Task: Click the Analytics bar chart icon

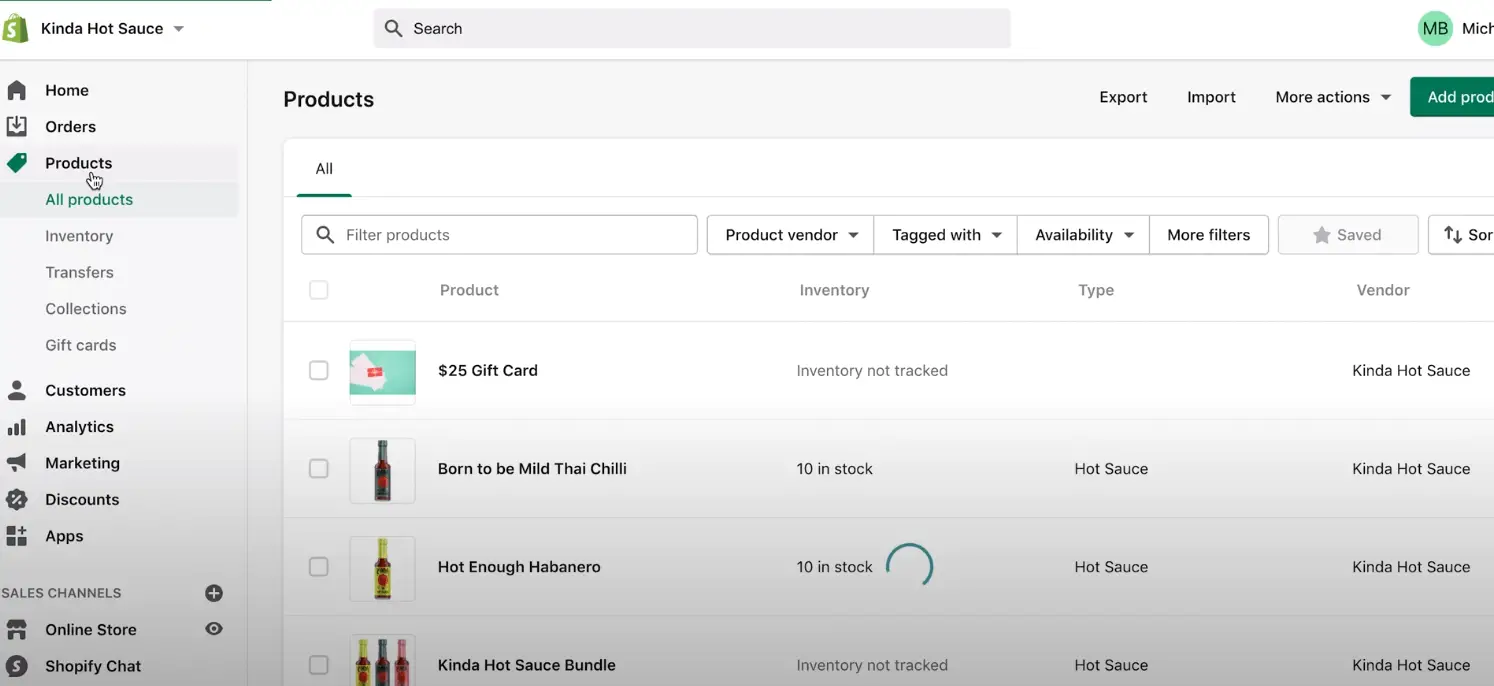Action: click(16, 427)
